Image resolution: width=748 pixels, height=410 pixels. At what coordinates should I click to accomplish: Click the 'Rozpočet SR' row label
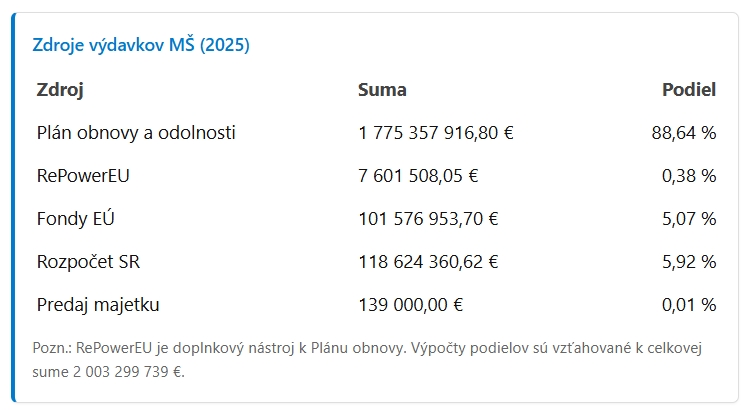click(x=89, y=262)
